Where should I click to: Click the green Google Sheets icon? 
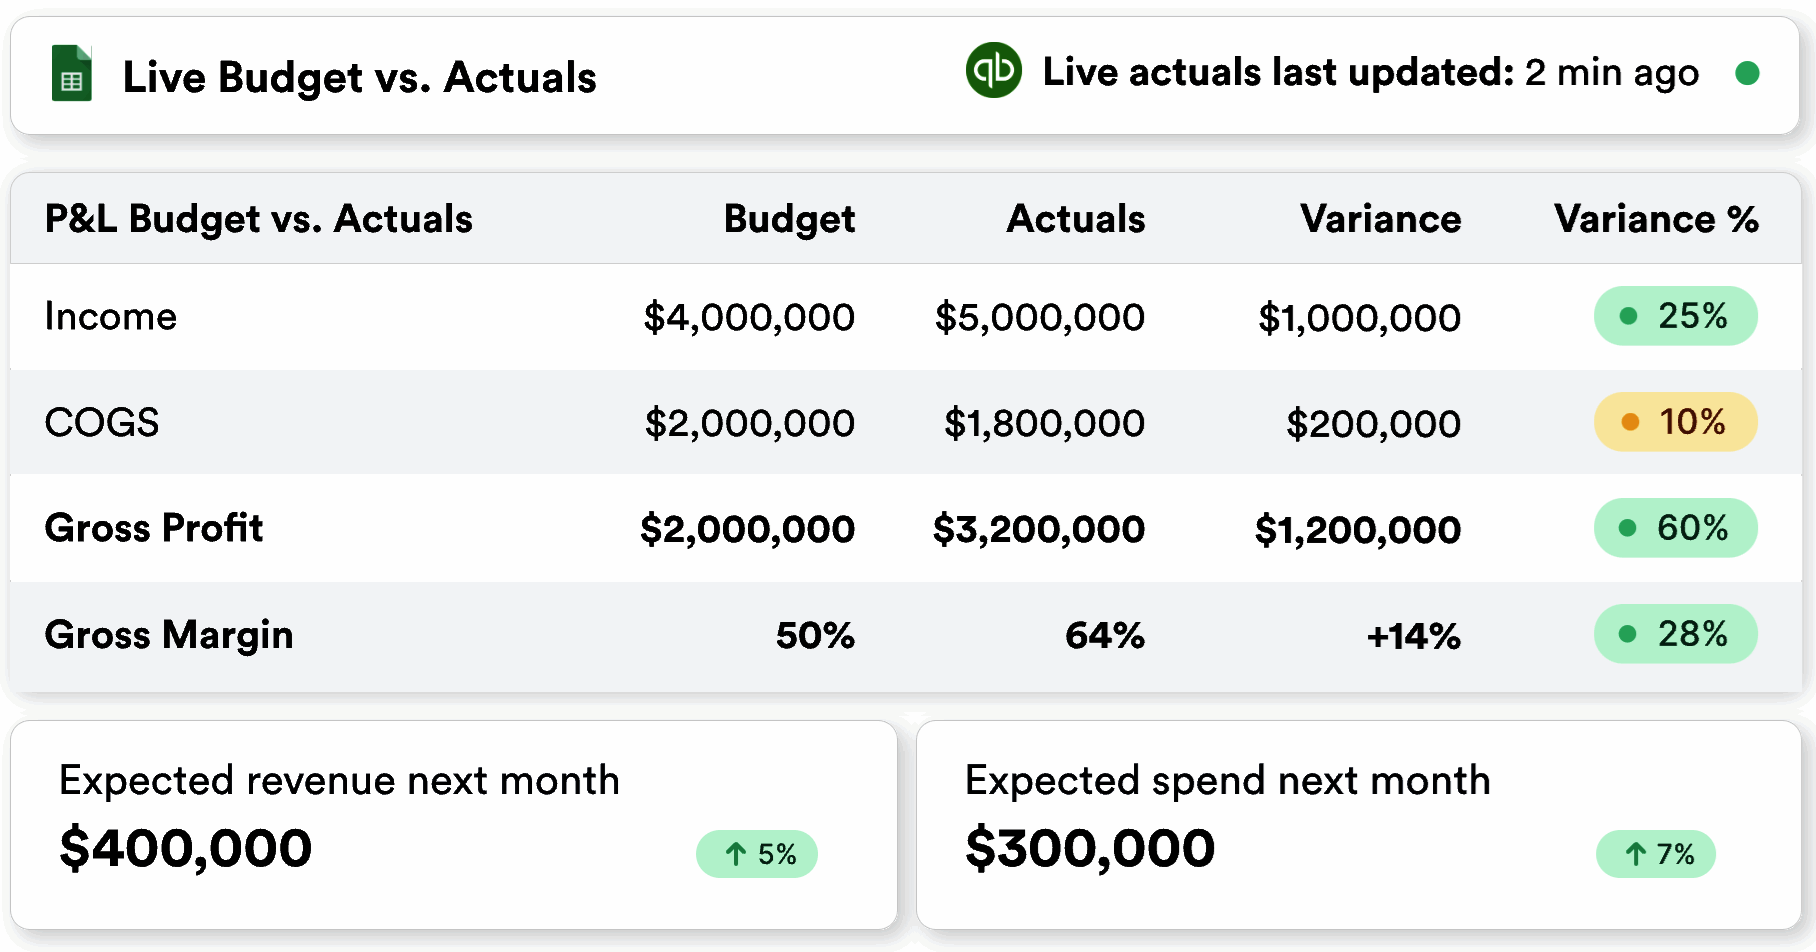[x=71, y=74]
